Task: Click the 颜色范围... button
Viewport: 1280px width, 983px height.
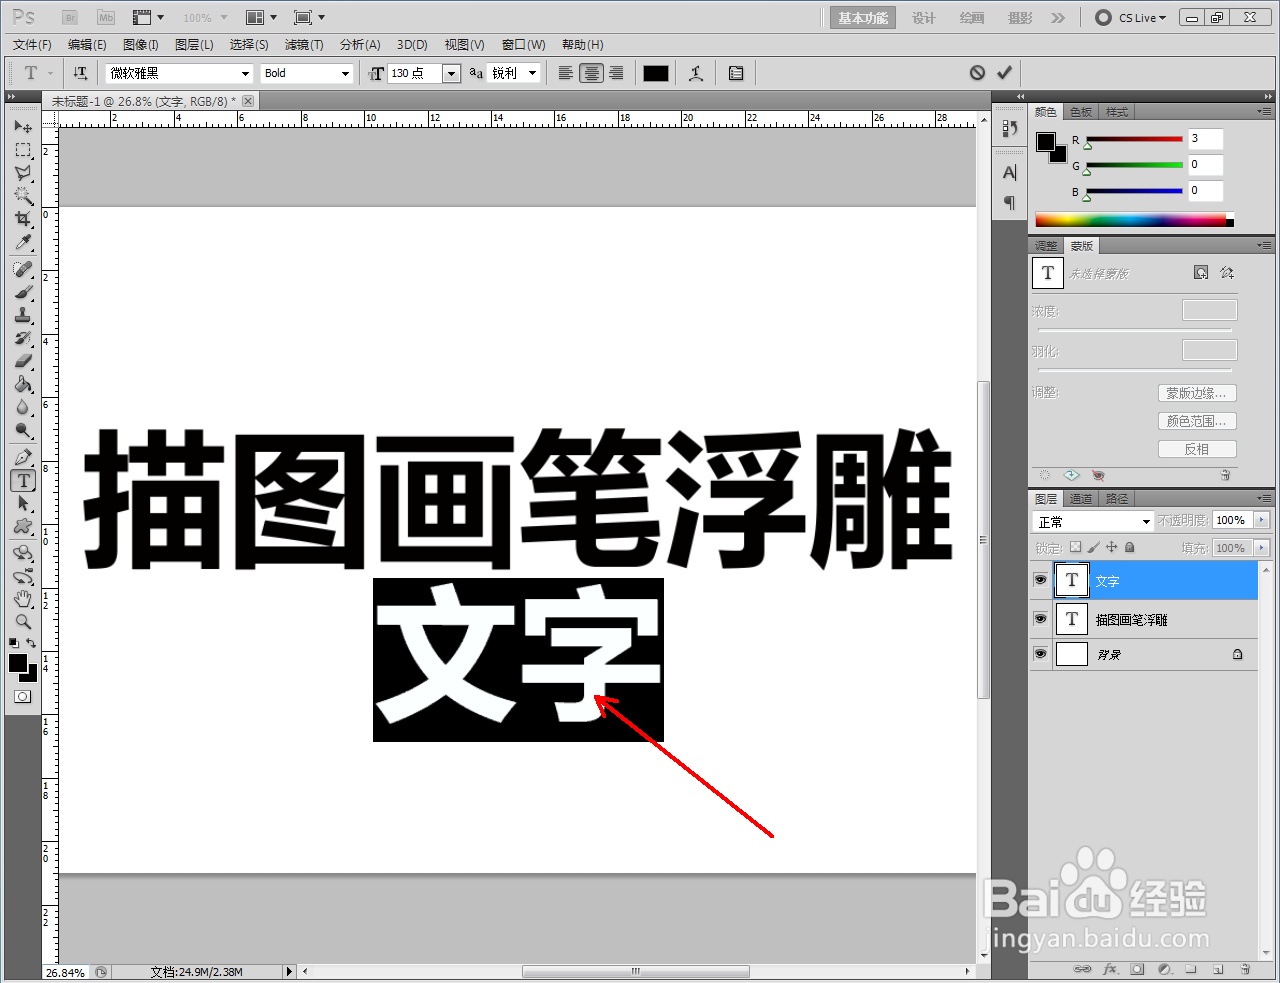Action: click(1197, 421)
